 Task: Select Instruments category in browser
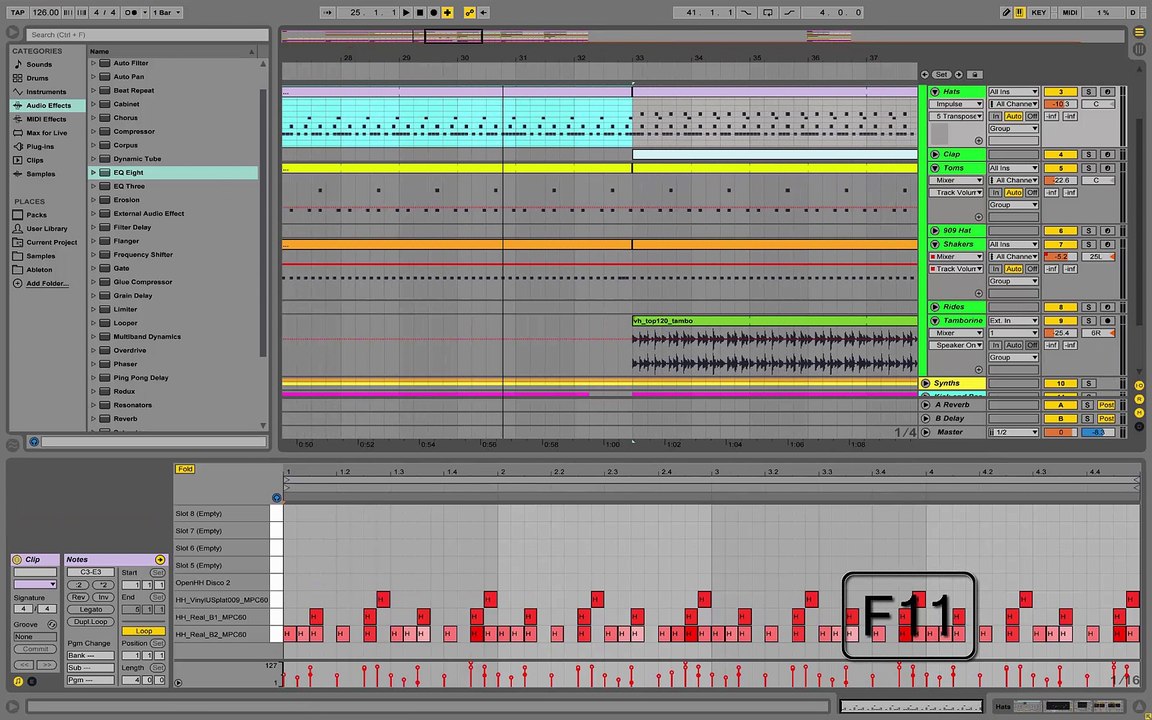point(46,92)
